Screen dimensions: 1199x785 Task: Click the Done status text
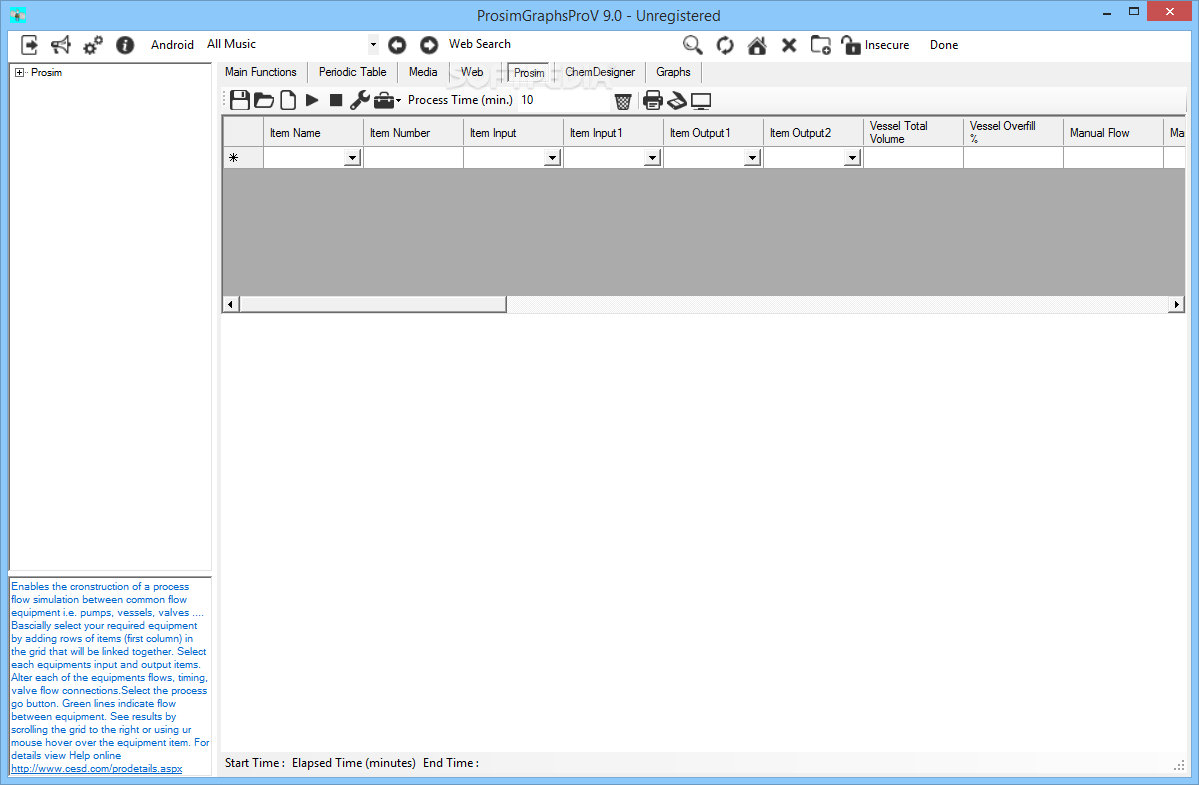coord(944,45)
